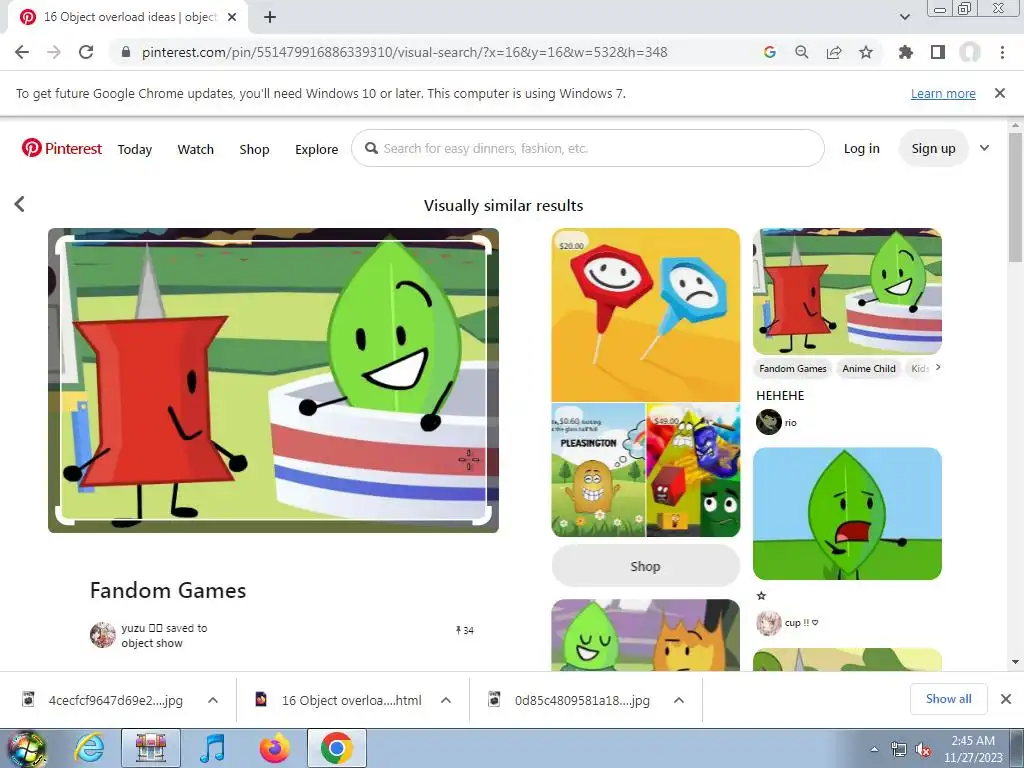Click the Pinterest search field
Screen dimensions: 1024x768
(588, 148)
